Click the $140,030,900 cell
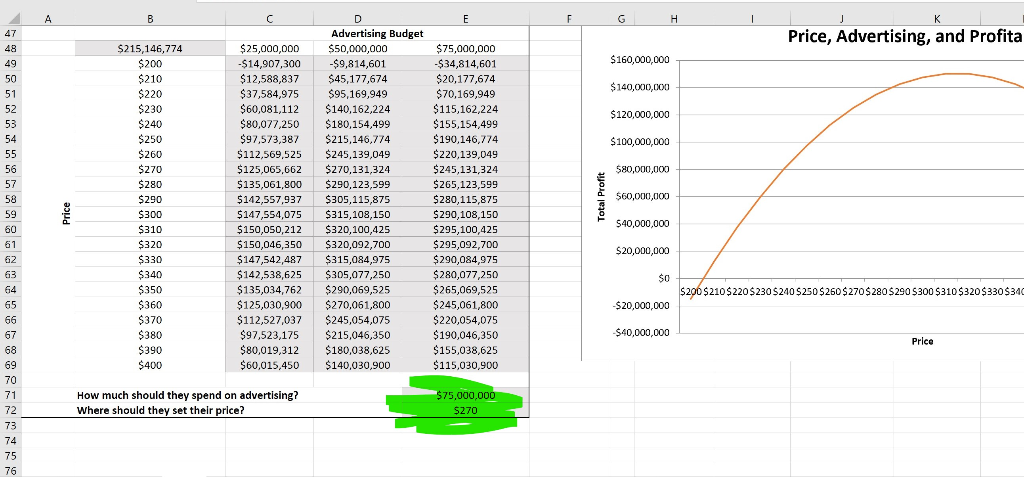Image resolution: width=1024 pixels, height=477 pixels. pyautogui.click(x=357, y=365)
